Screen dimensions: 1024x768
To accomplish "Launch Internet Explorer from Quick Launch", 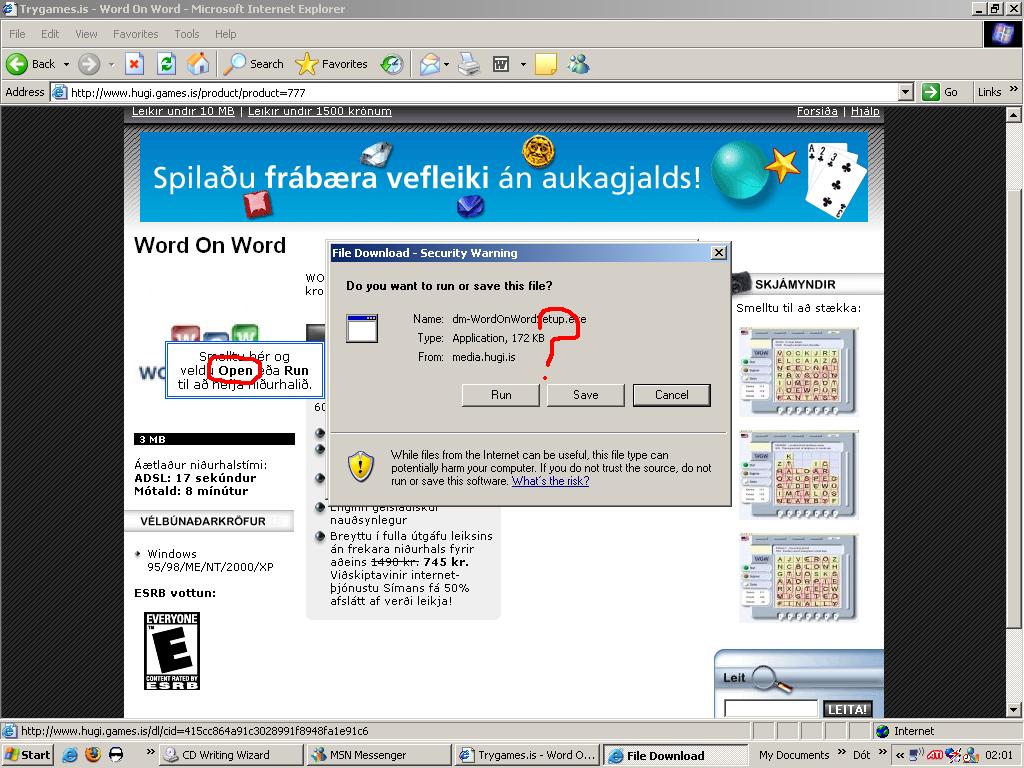I will coord(70,755).
